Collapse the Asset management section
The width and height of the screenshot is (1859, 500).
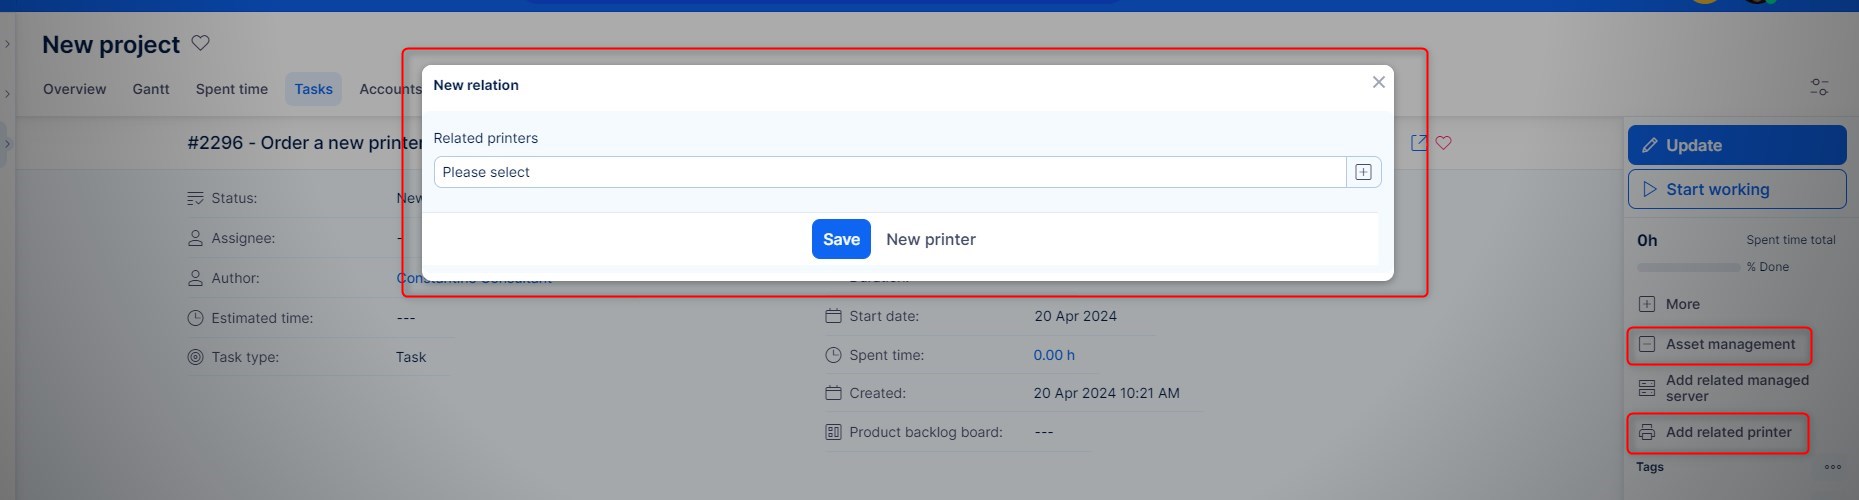point(1729,344)
